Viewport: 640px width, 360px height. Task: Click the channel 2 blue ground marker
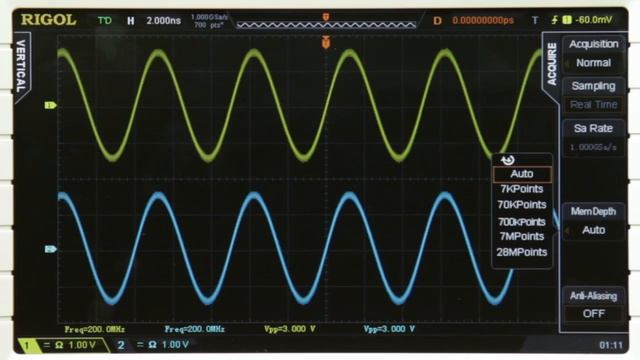50,249
